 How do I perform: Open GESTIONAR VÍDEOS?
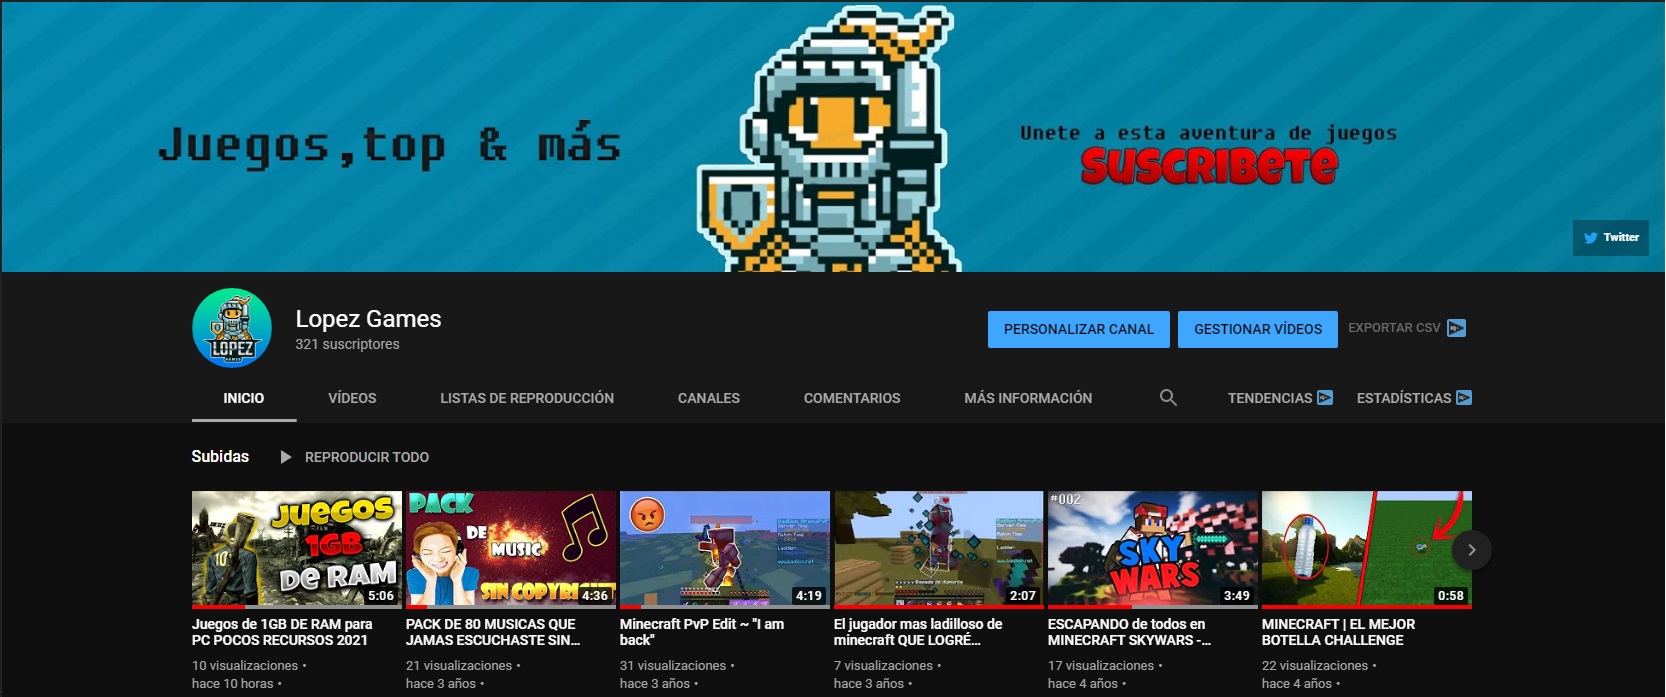tap(1258, 329)
